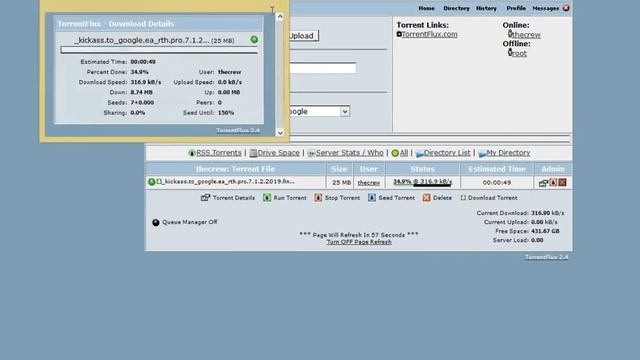Click TorrentFlux 2.4 link in Download Details popup
Image resolution: width=640 pixels, height=360 pixels.
[x=238, y=130]
